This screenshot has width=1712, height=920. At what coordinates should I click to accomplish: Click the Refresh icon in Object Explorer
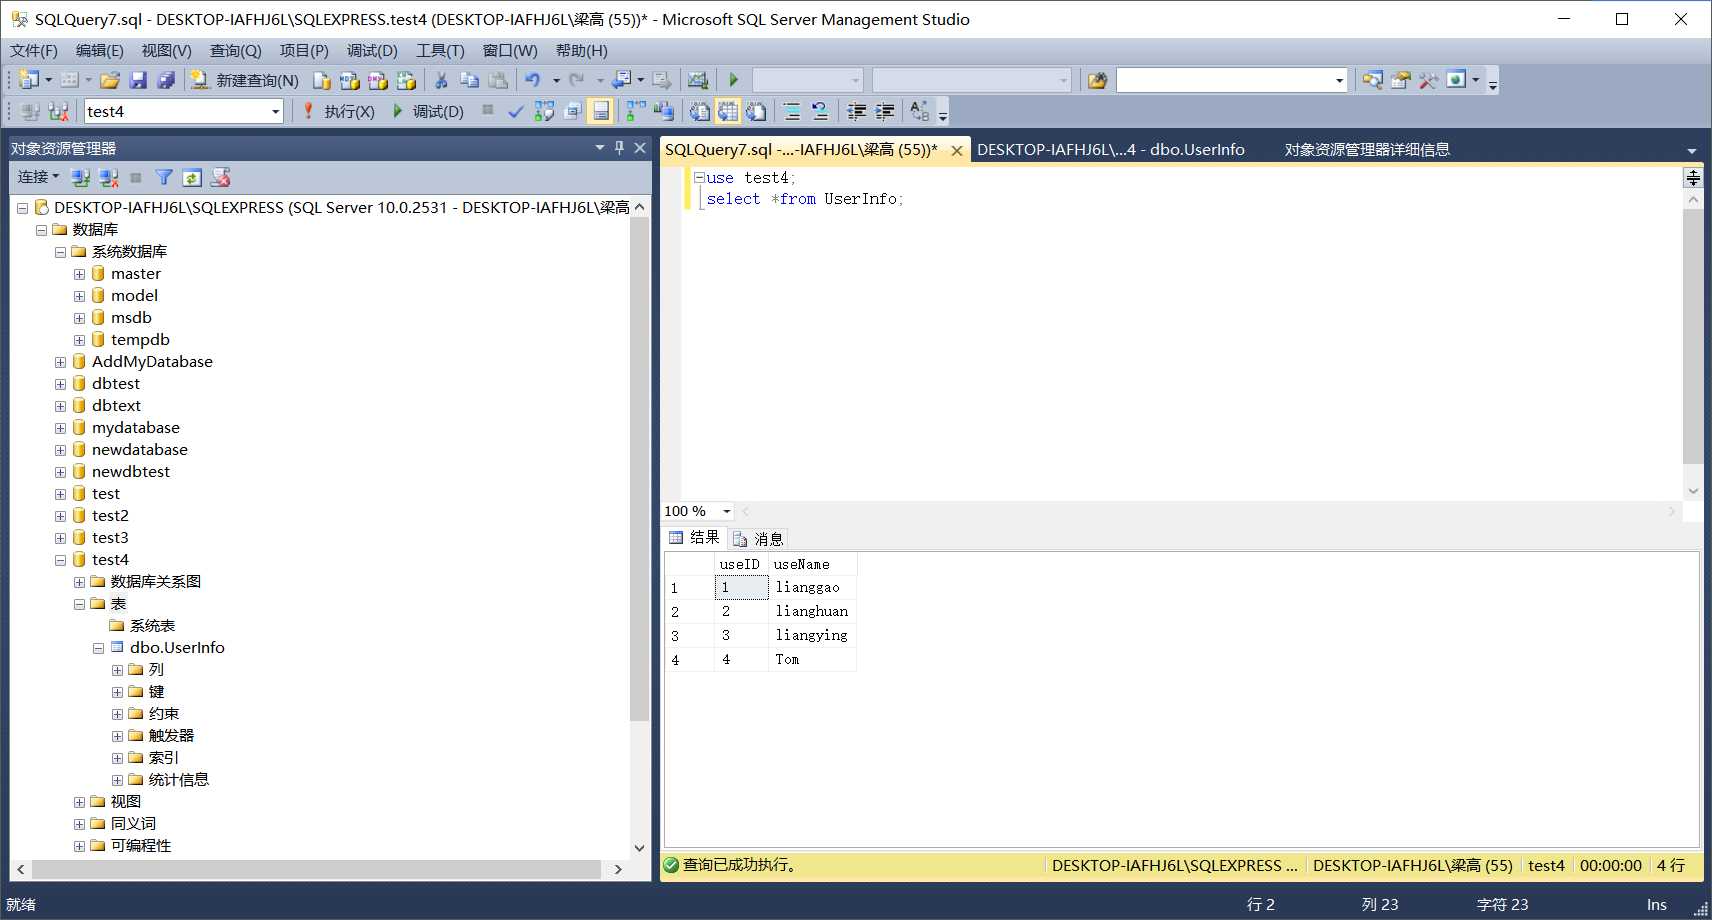(x=192, y=177)
